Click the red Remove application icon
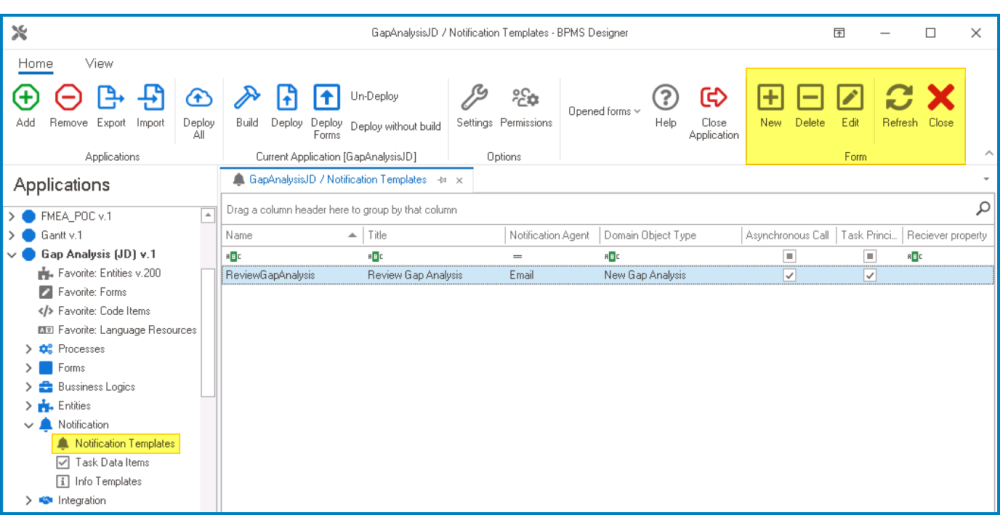This screenshot has height=515, width=1000. pos(68,98)
